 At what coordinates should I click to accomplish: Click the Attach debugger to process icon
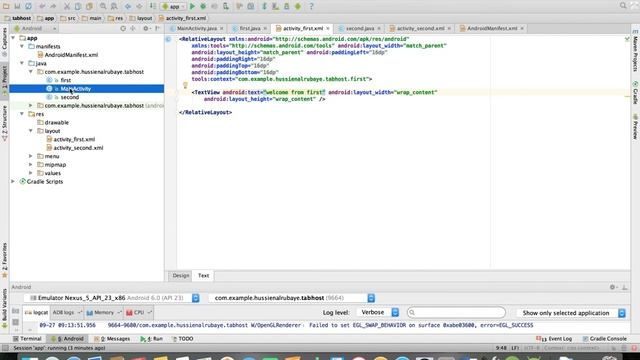[x=226, y=6]
